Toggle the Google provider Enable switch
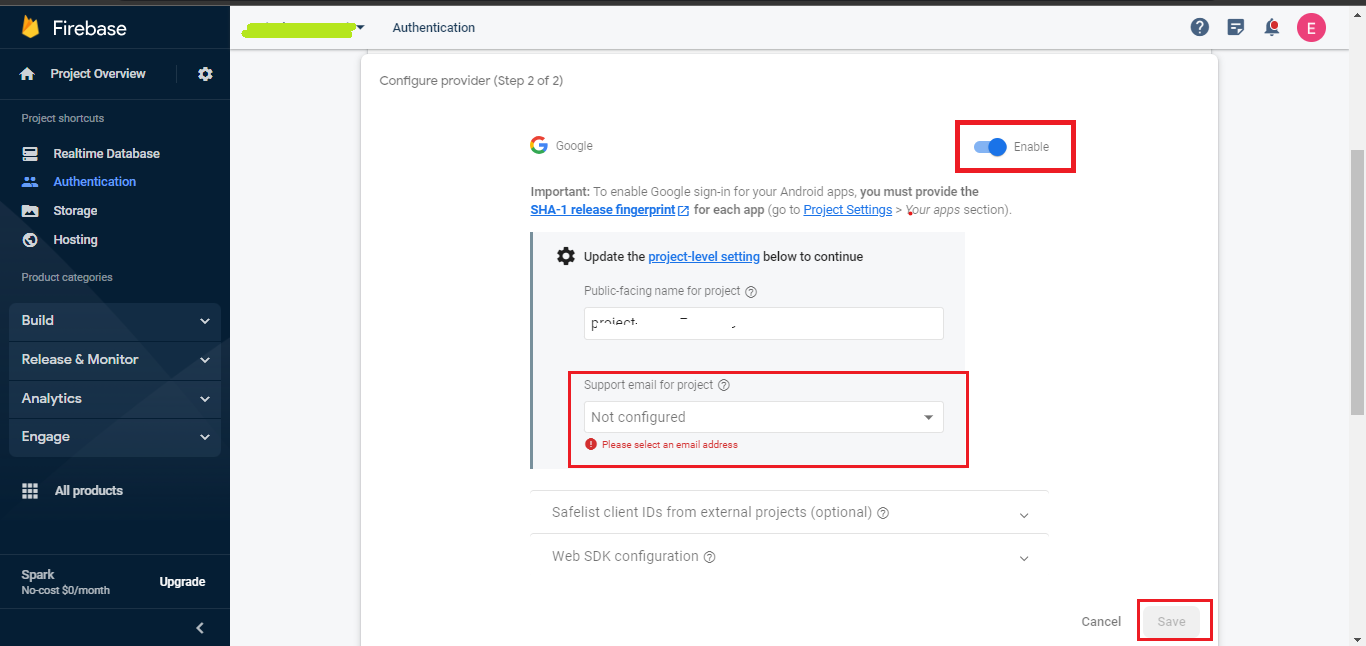 (x=990, y=147)
